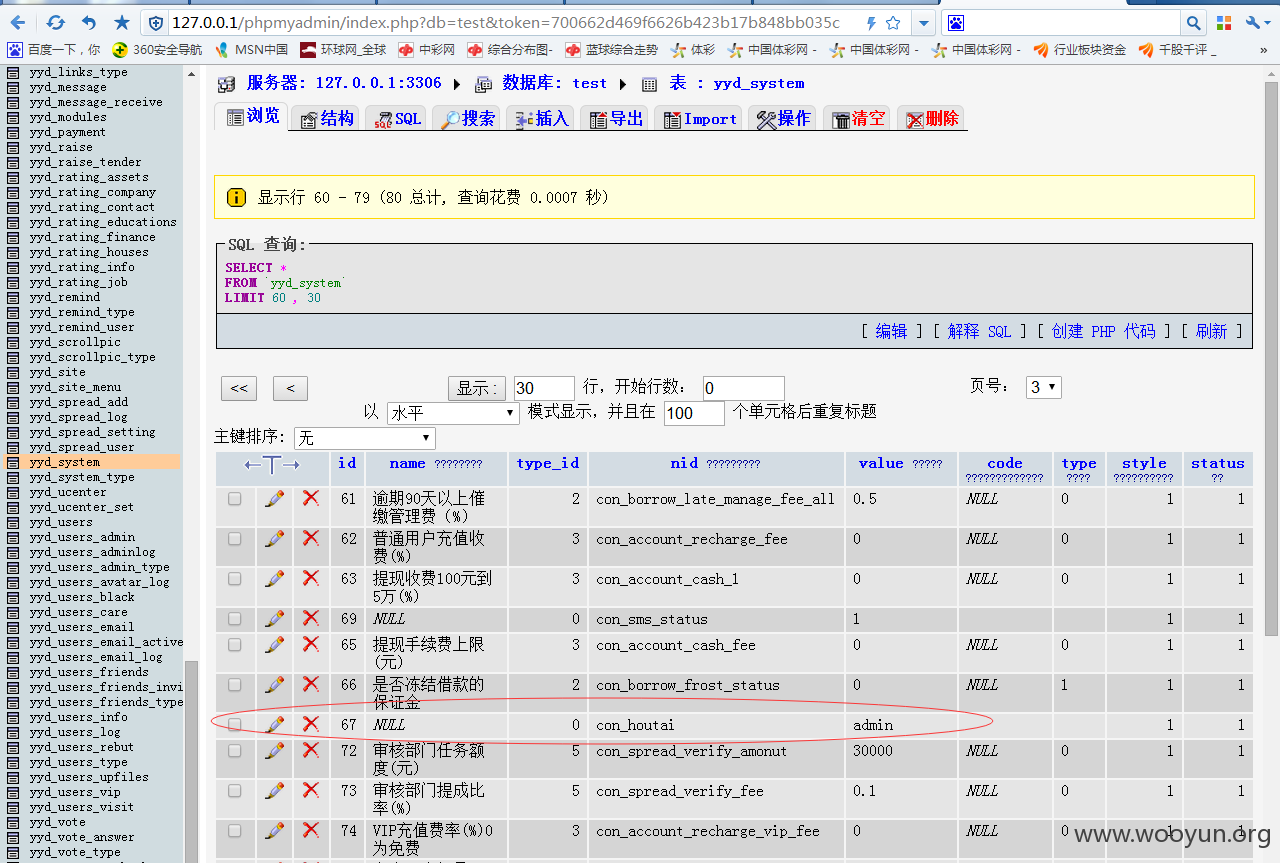Click edit pencil for row id 72
Screen dimensions: 1280x863
[x=274, y=750]
